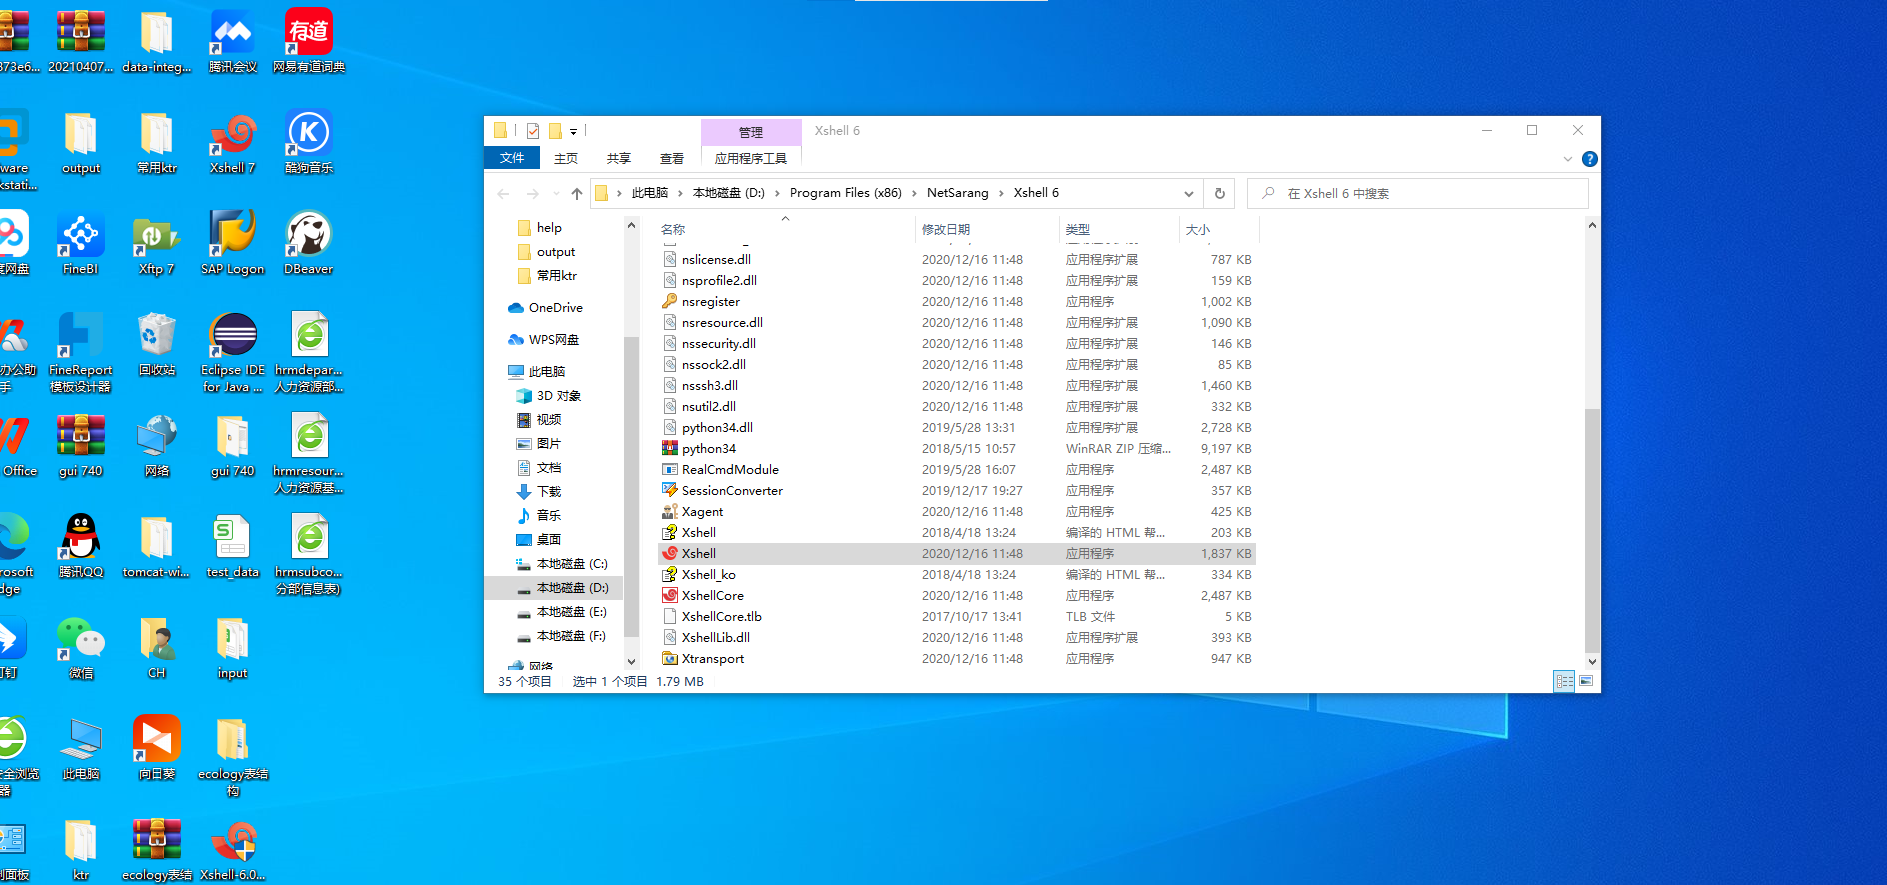Select the XshellCore application file
The width and height of the screenshot is (1887, 885).
957,595
